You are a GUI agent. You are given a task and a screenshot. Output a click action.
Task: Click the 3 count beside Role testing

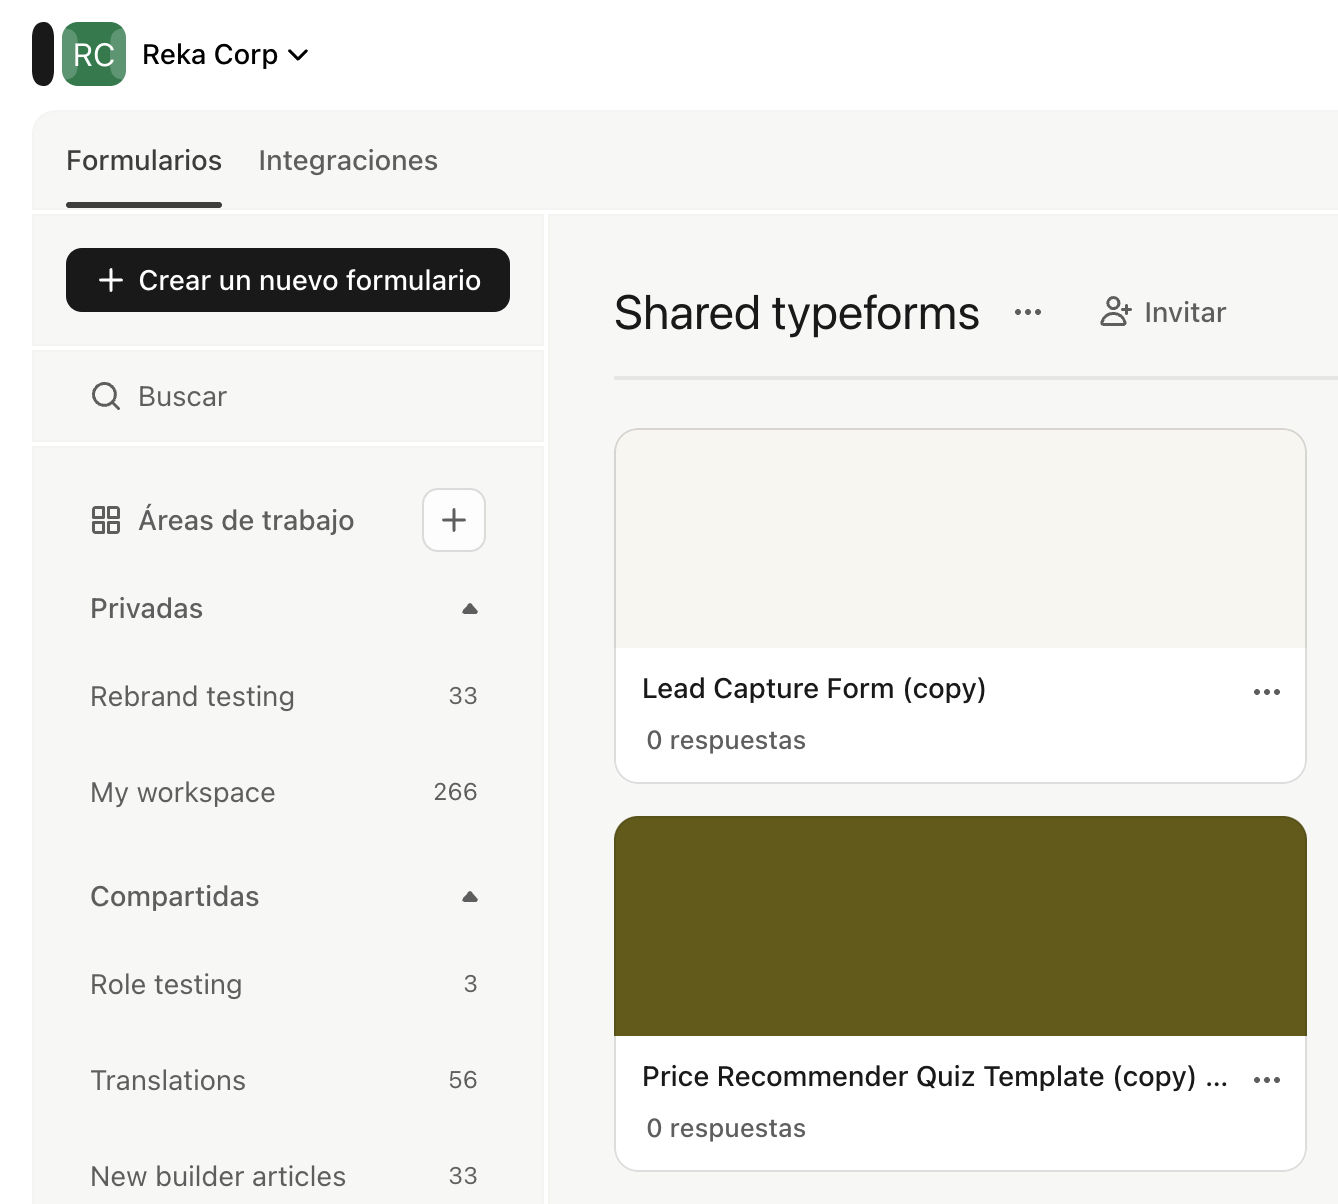pyautogui.click(x=470, y=984)
